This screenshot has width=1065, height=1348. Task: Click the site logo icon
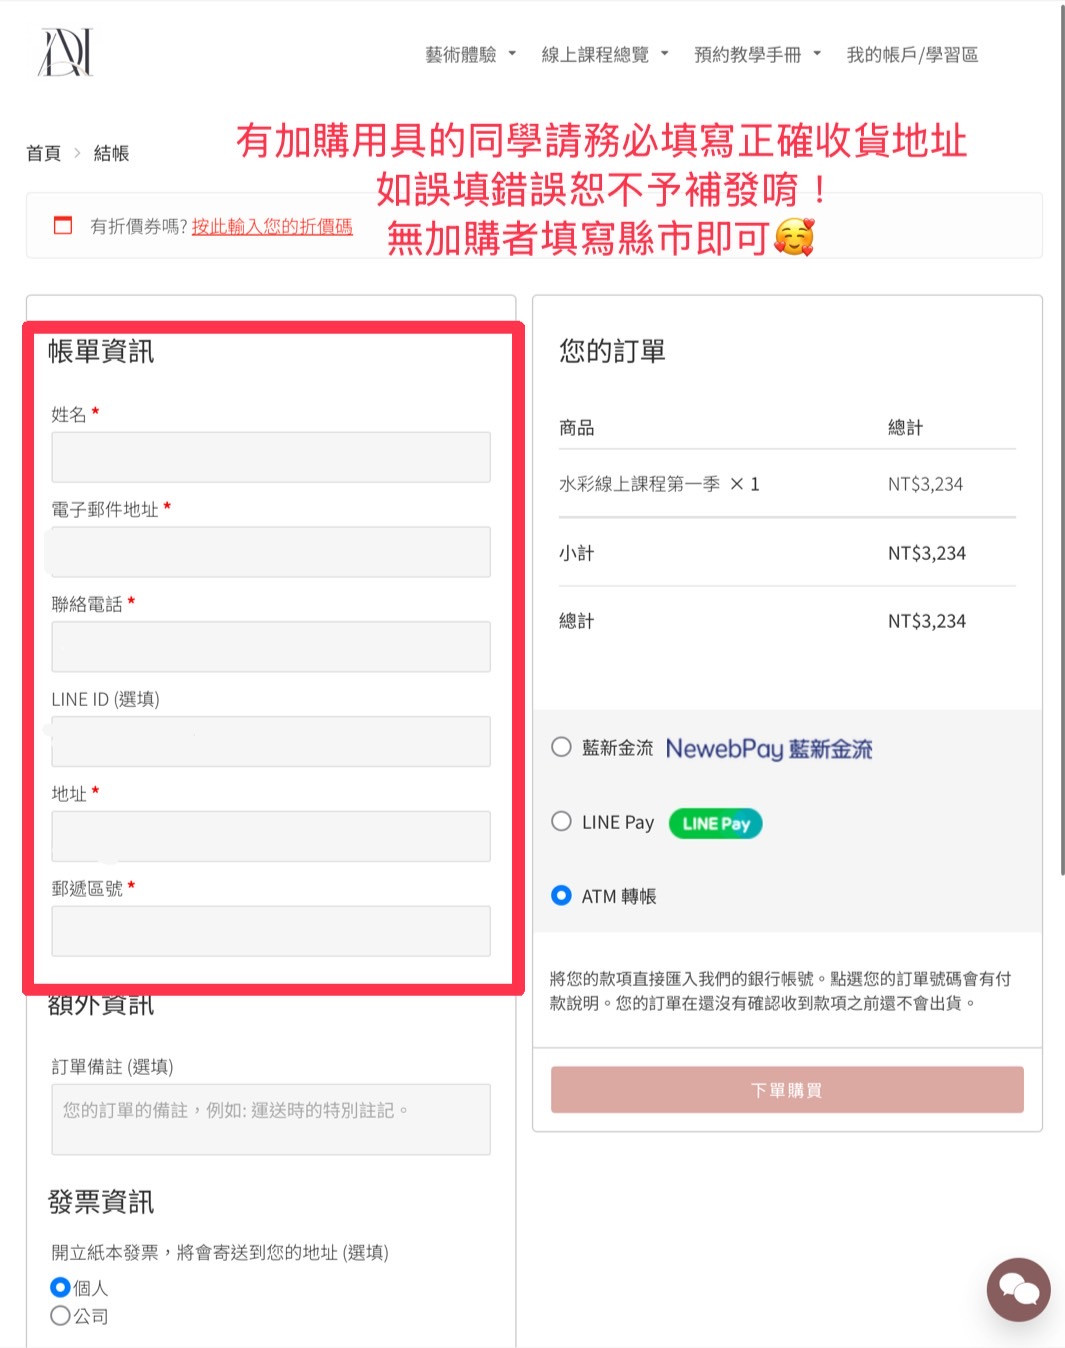pyautogui.click(x=66, y=53)
